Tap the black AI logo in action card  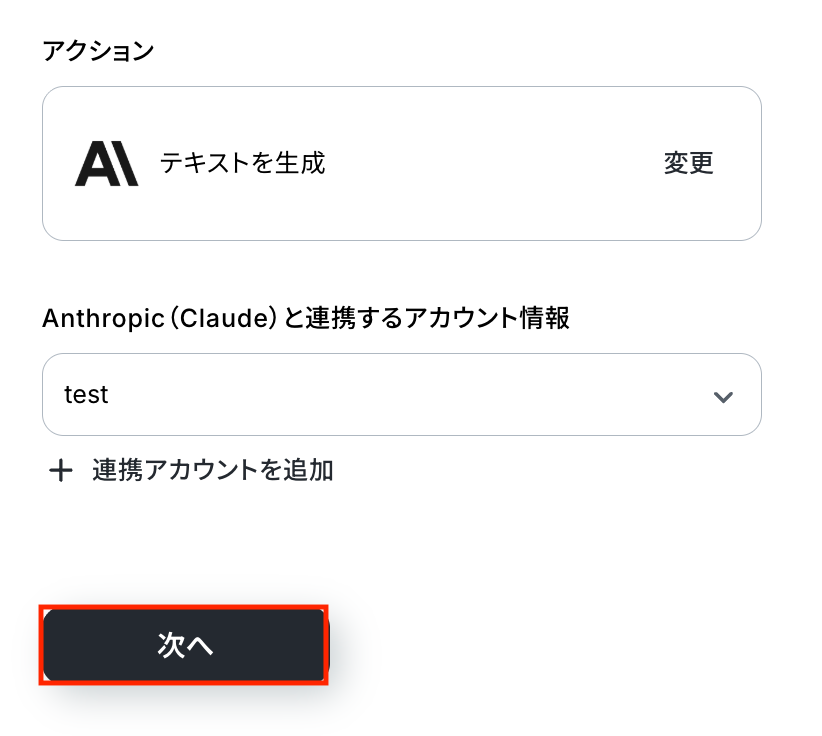point(107,163)
